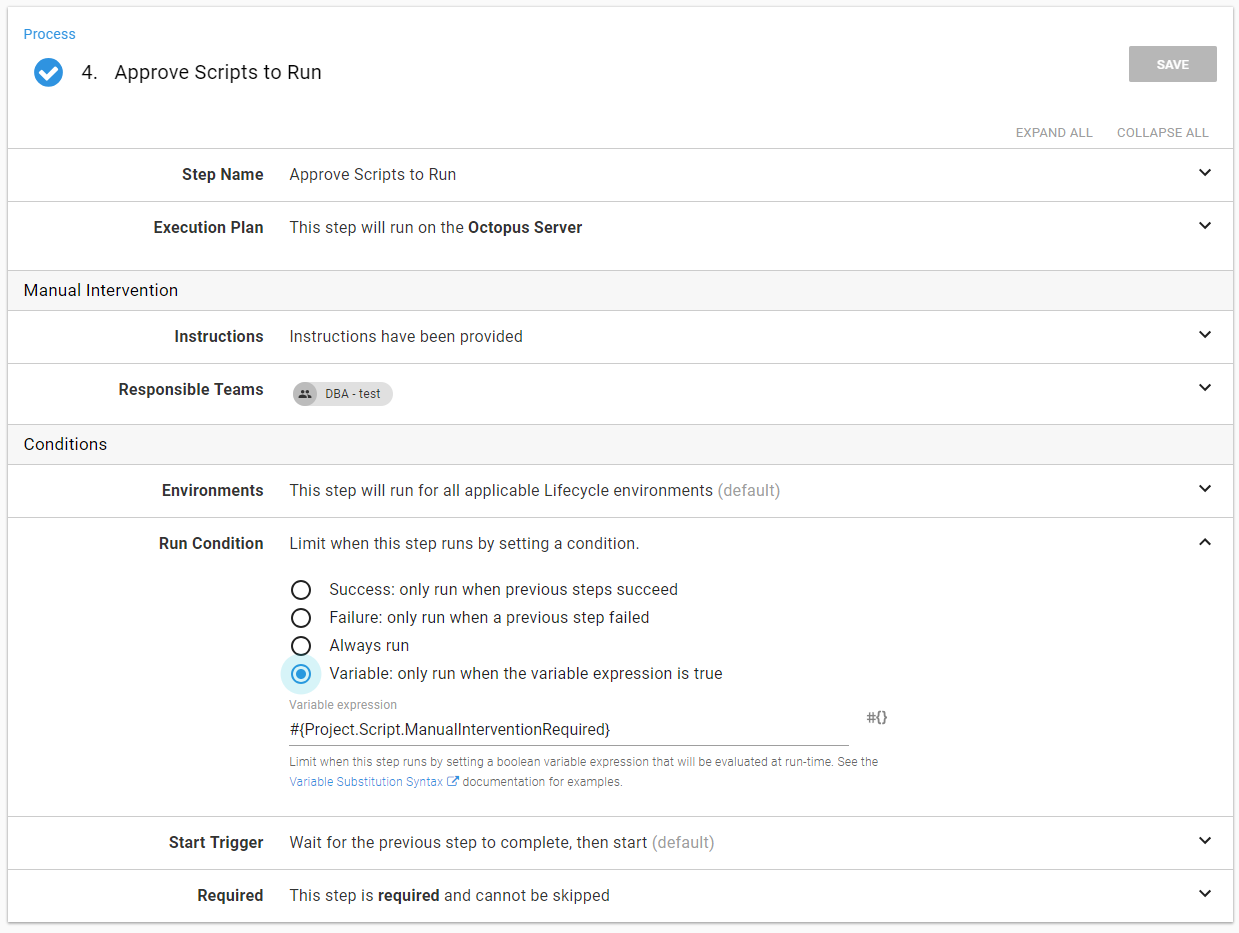Expand the Execution Plan section chevron

click(1205, 226)
